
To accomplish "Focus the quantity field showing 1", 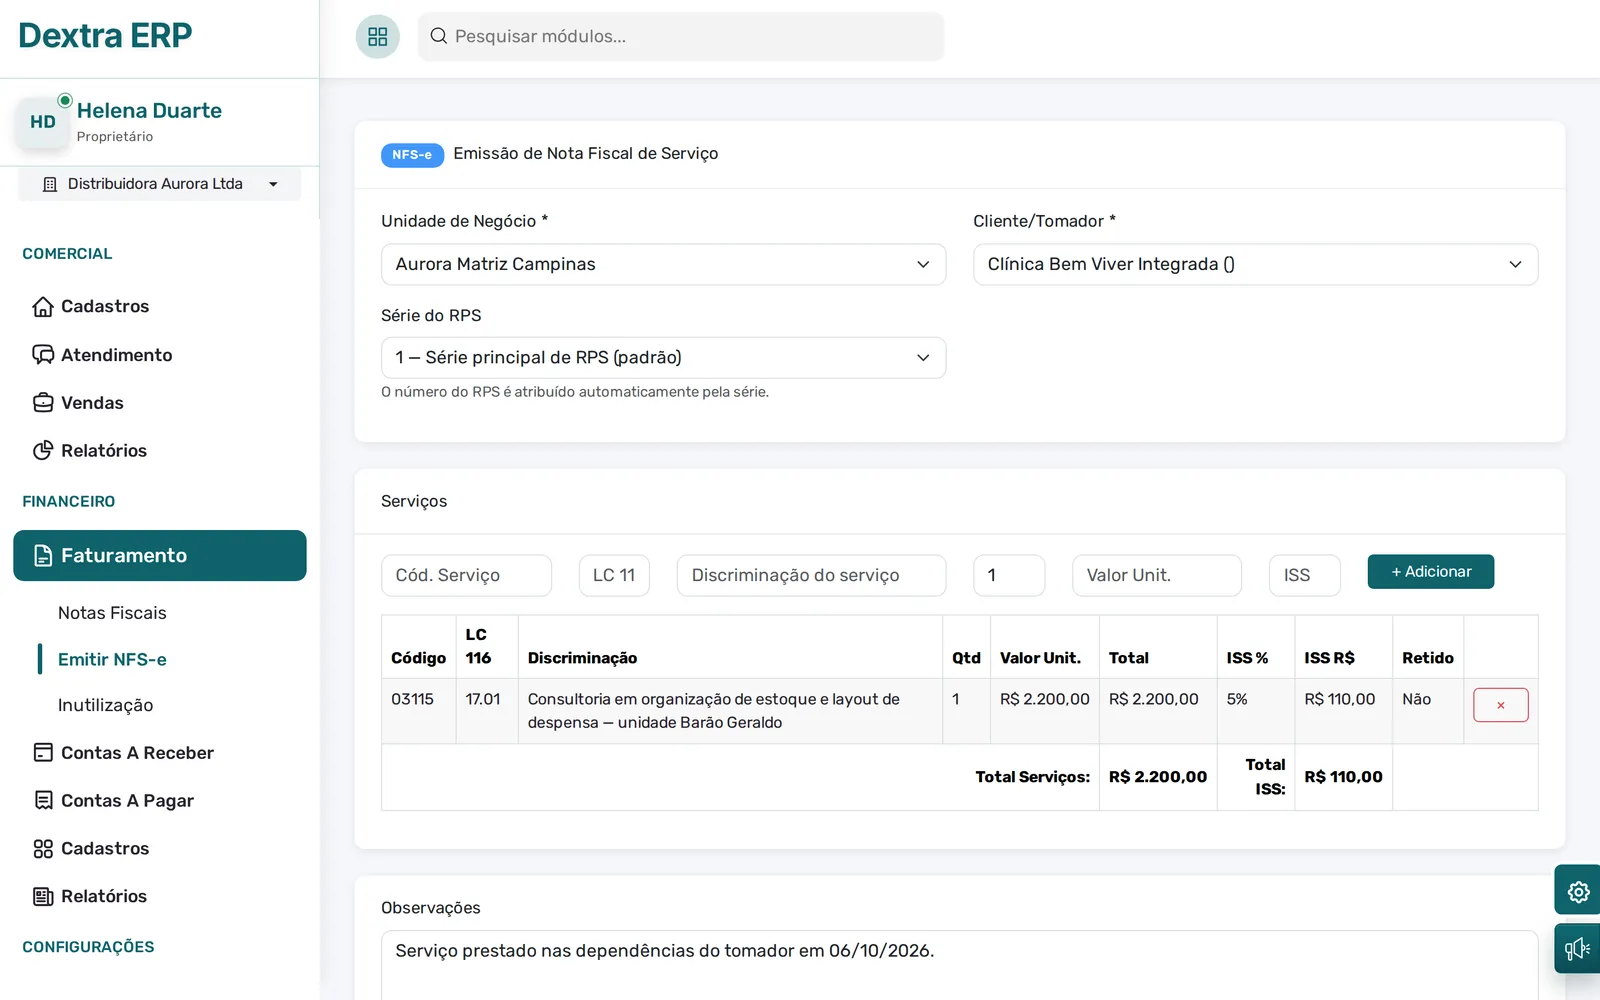I will click(x=1009, y=576).
